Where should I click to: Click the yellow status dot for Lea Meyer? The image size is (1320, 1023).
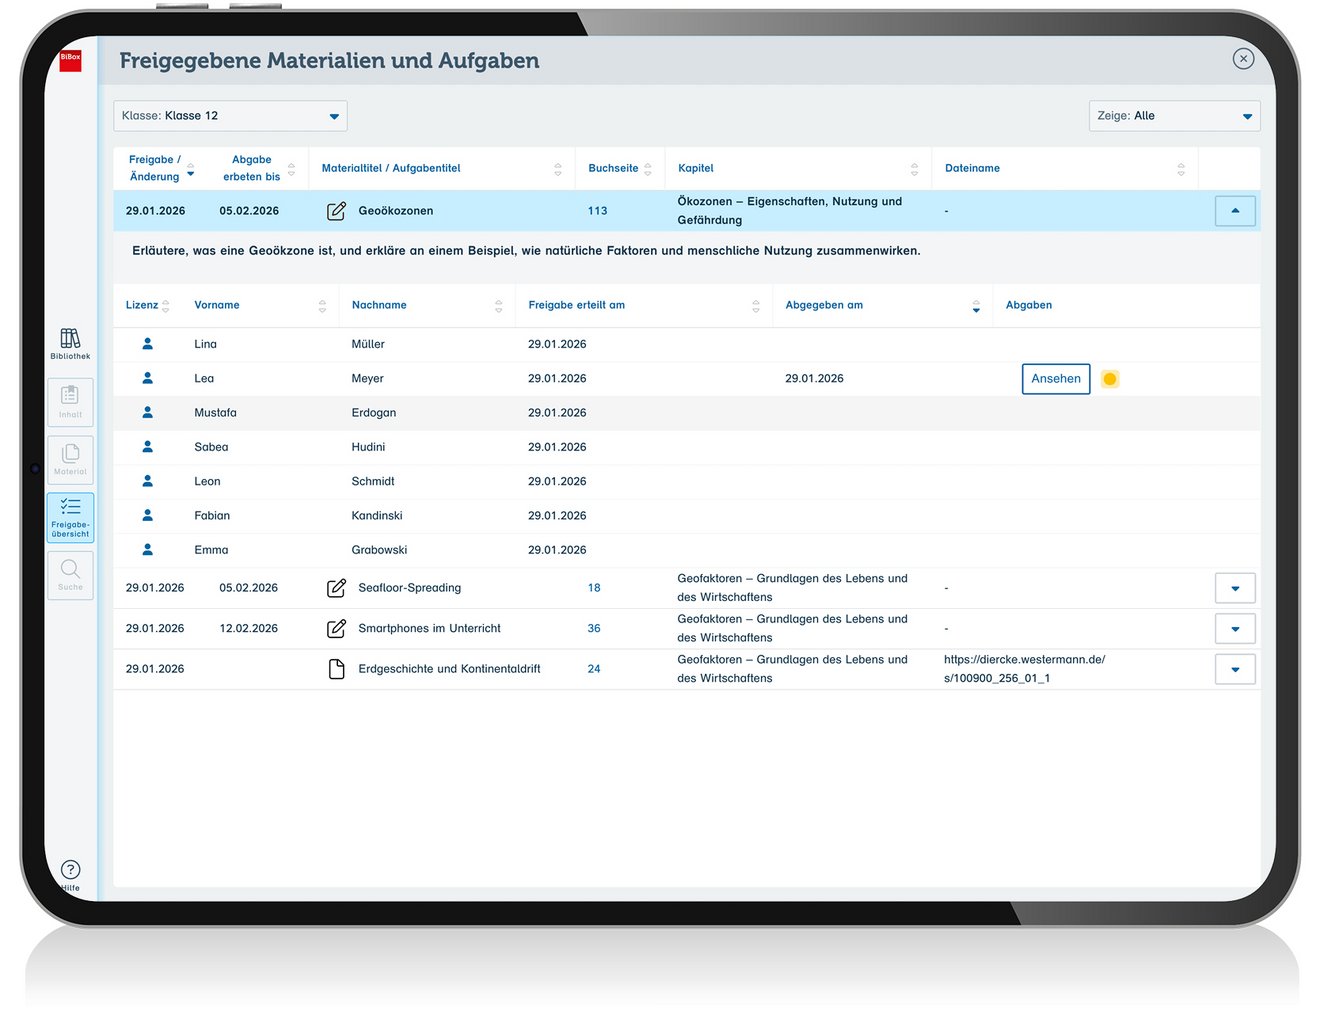click(1109, 379)
